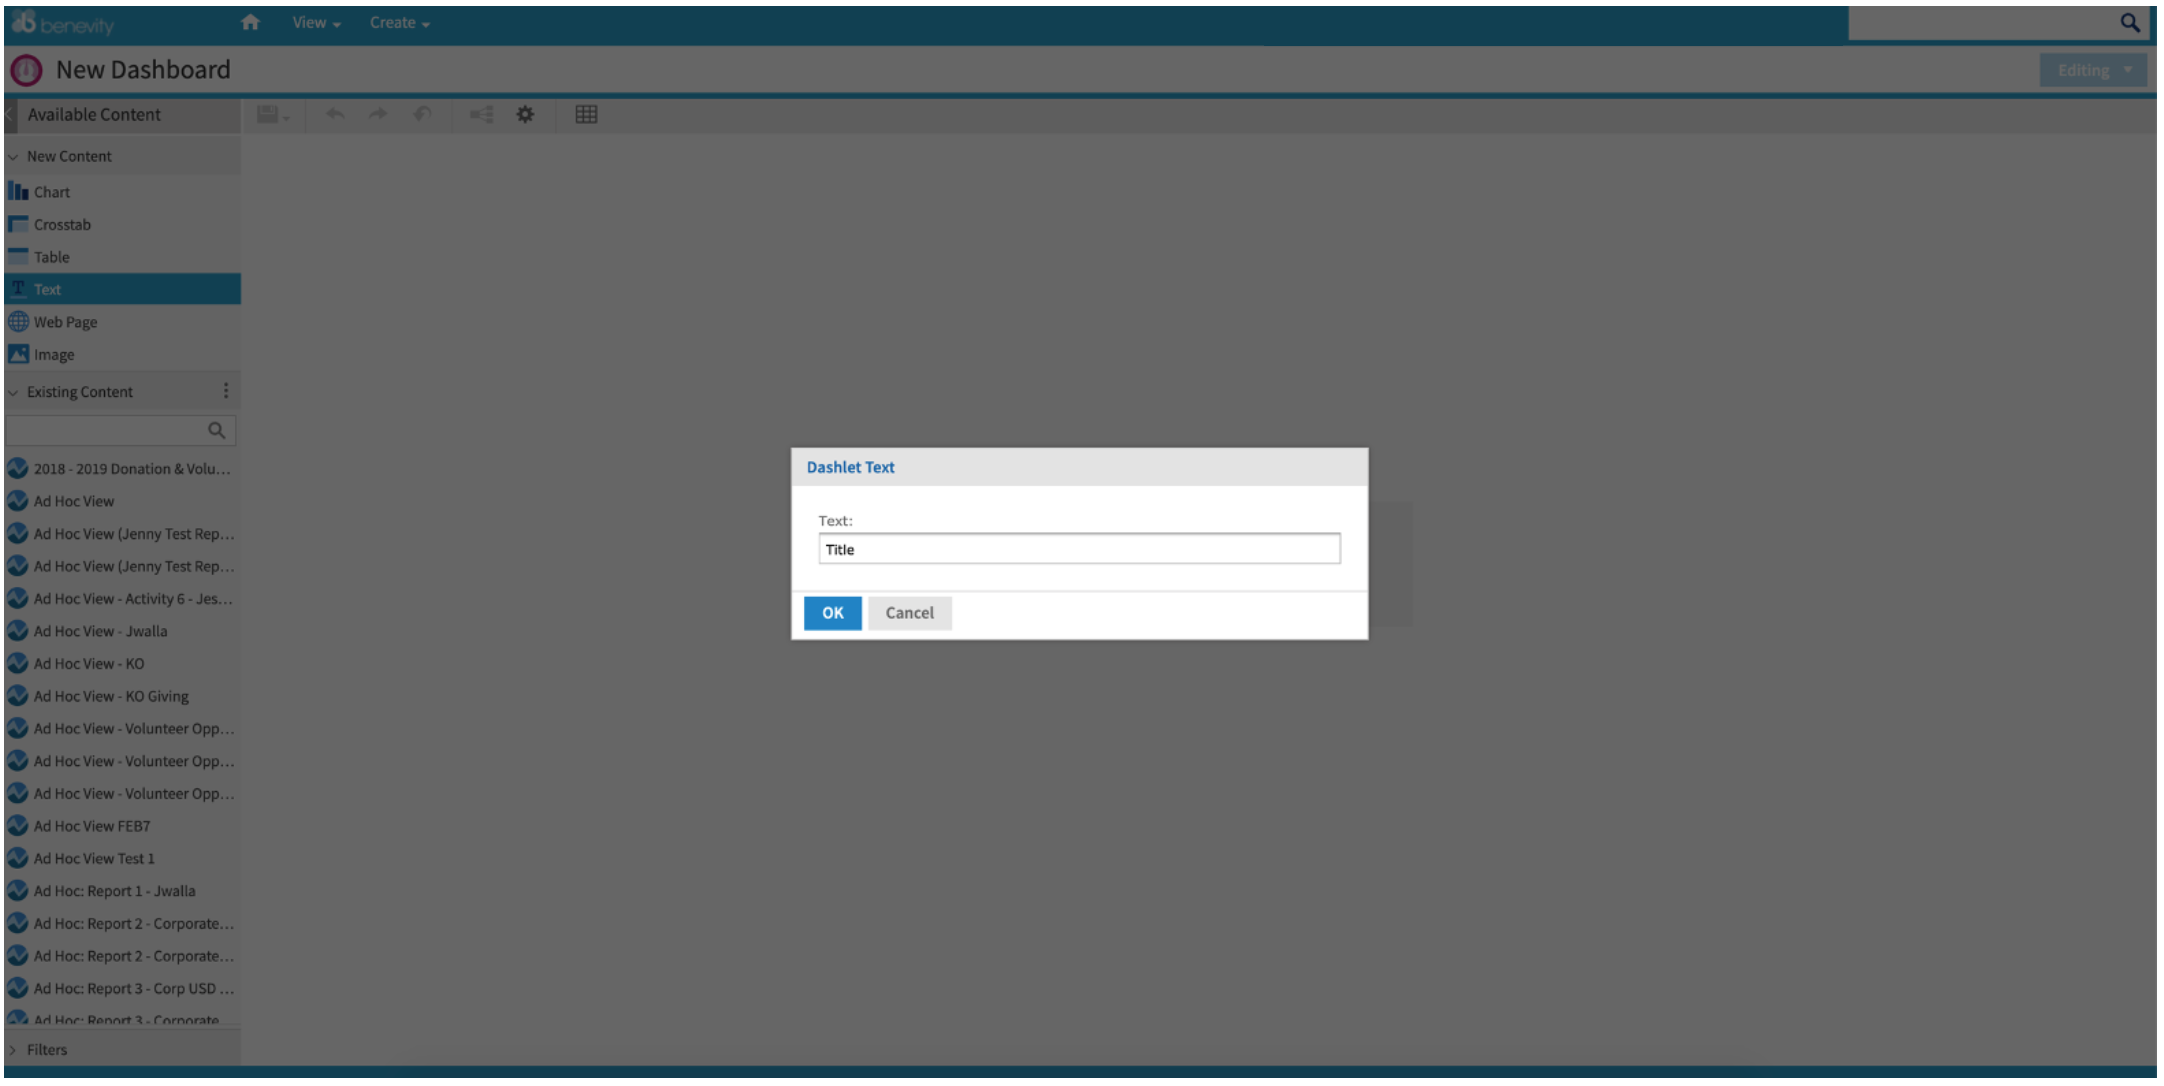Collapse the Available Content panel
The width and height of the screenshot is (2164, 1086).
(10, 115)
